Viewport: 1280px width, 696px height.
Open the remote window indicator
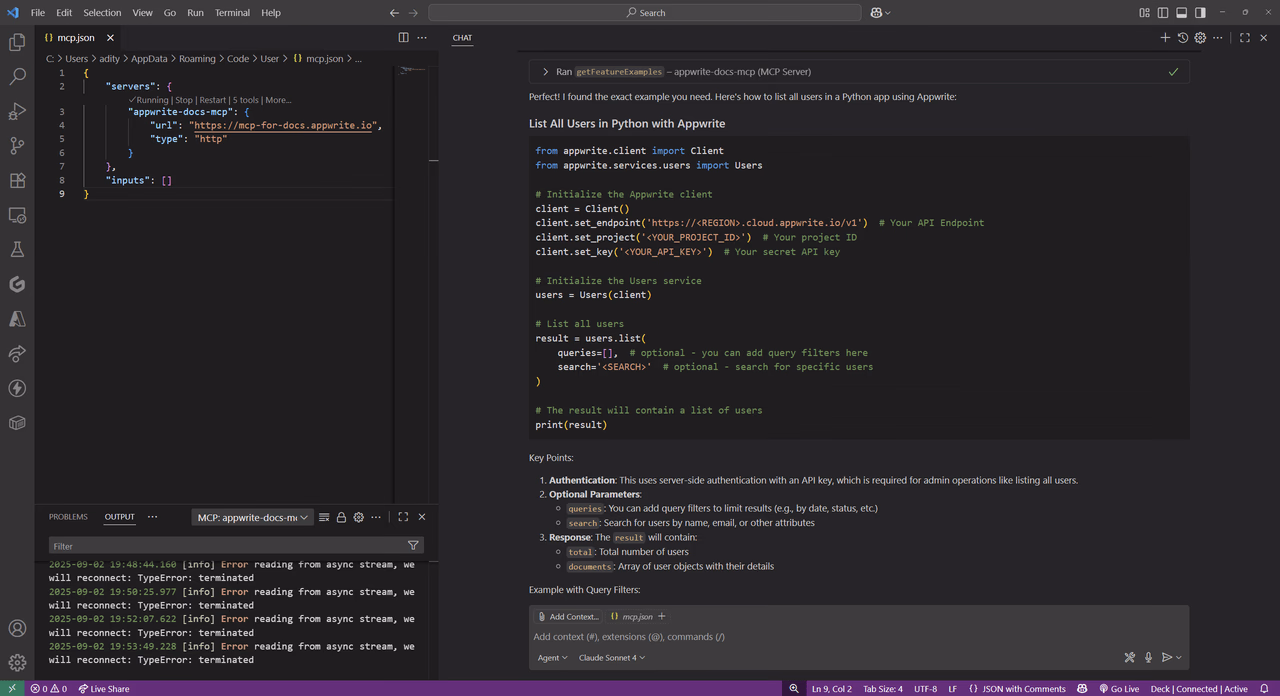click(x=10, y=688)
